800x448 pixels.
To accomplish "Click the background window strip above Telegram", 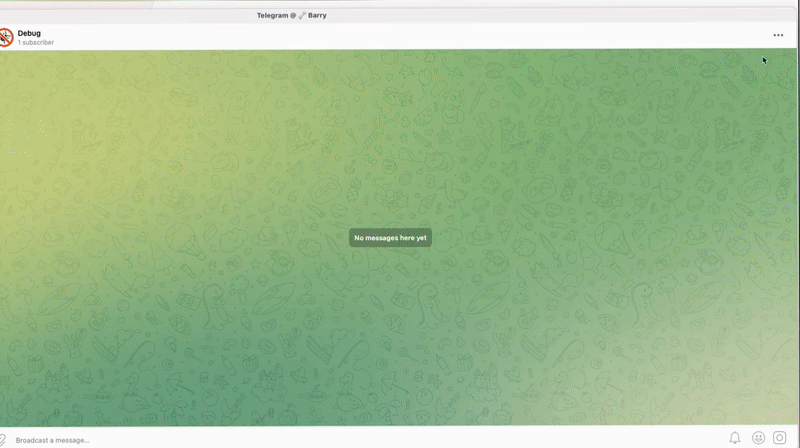I will [400, 3].
